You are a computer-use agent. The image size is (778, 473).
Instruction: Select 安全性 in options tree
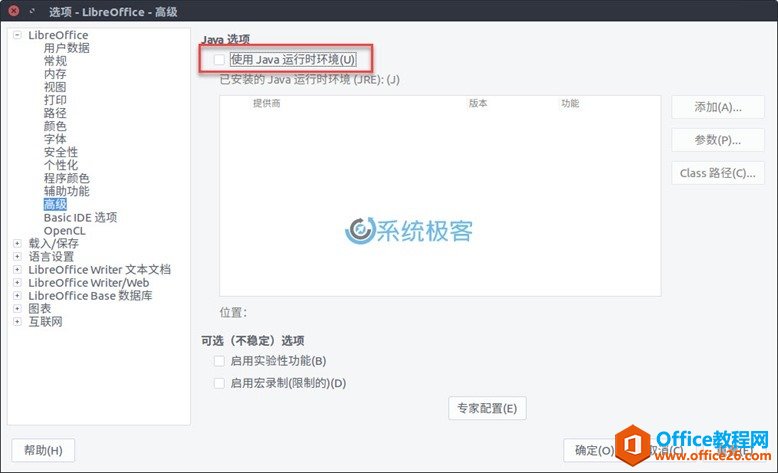point(61,152)
